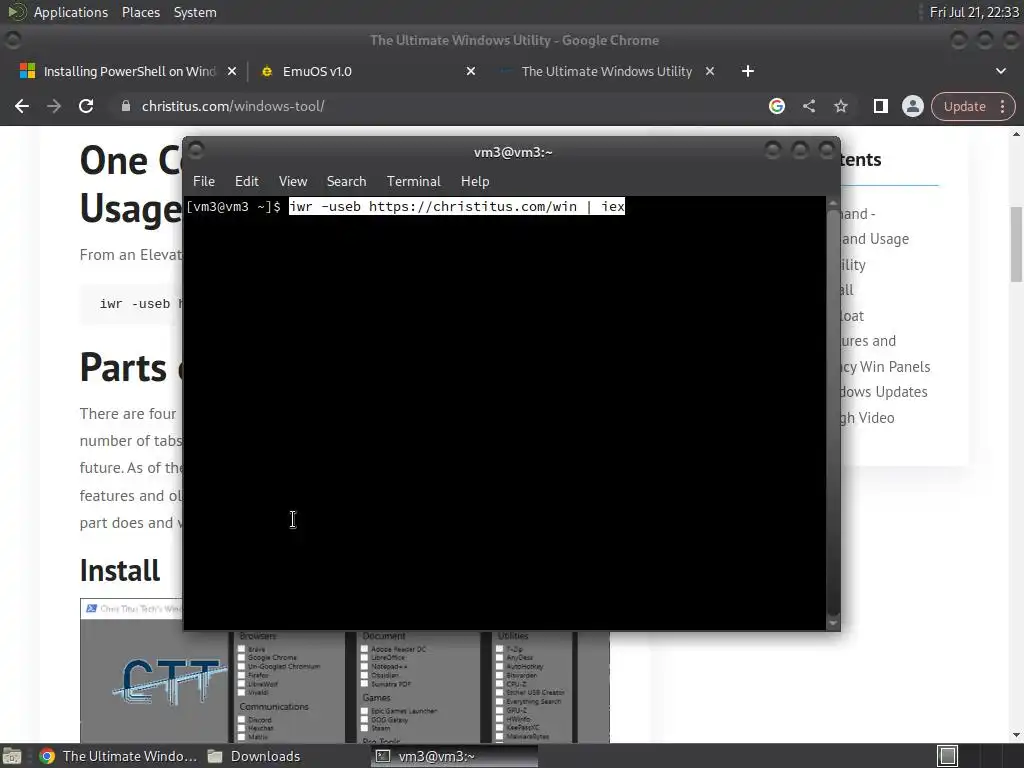Open the Places menu
Screen dimensions: 1024x768
click(x=140, y=12)
